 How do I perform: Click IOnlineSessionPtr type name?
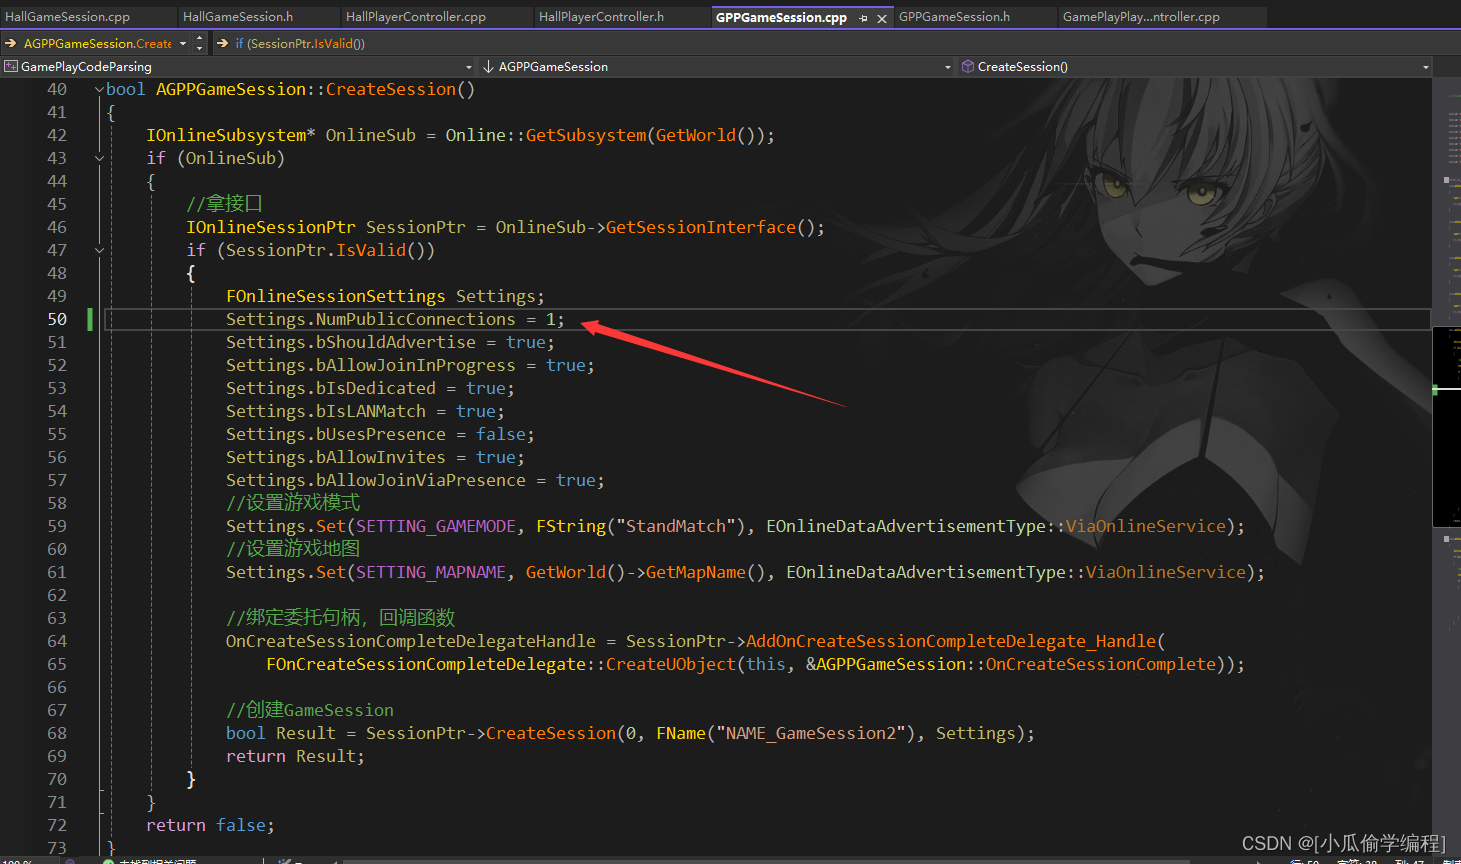coord(271,227)
